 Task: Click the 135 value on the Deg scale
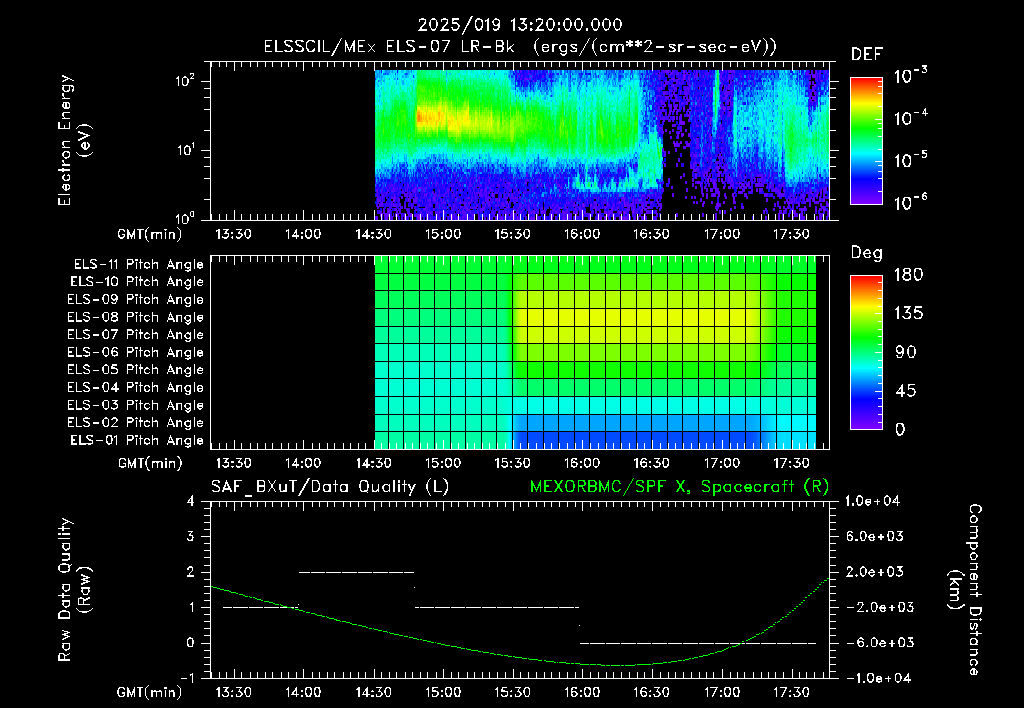click(908, 314)
